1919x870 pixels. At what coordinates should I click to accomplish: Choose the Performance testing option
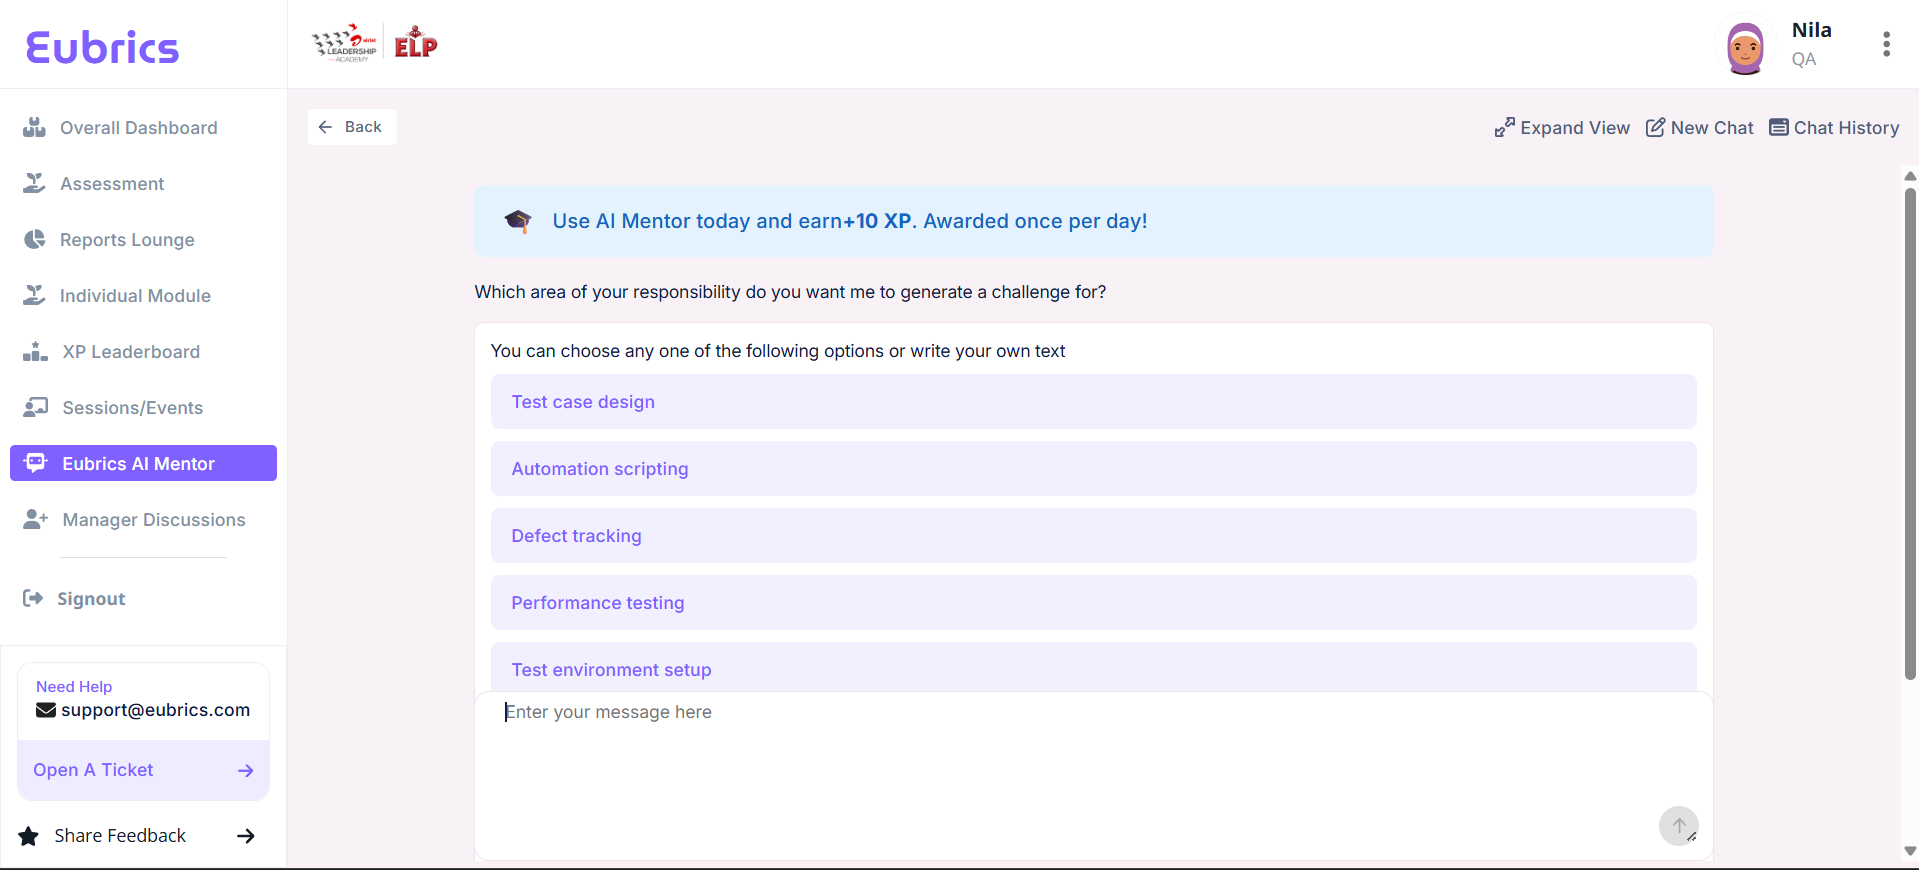coord(1093,603)
